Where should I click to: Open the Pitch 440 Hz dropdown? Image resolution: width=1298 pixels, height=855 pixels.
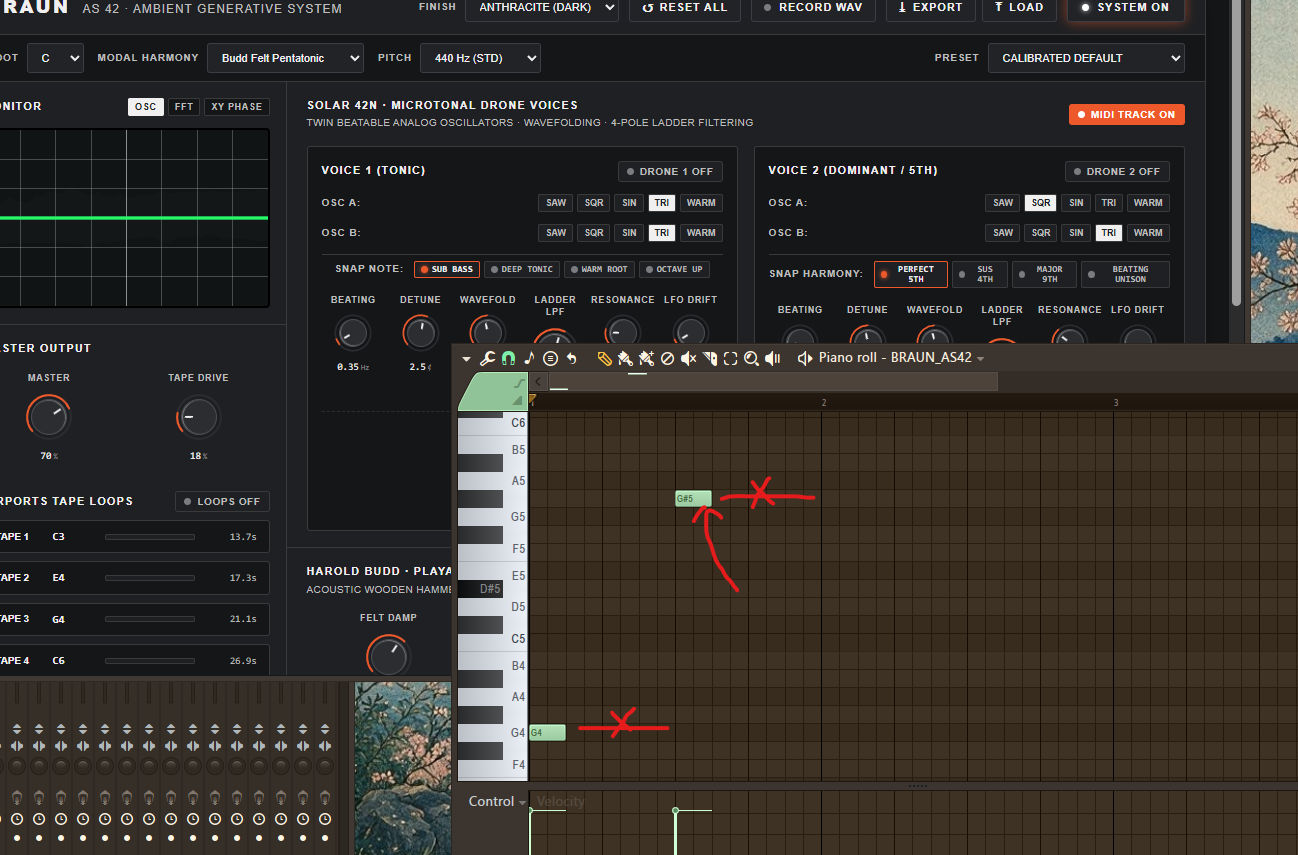pyautogui.click(x=480, y=58)
